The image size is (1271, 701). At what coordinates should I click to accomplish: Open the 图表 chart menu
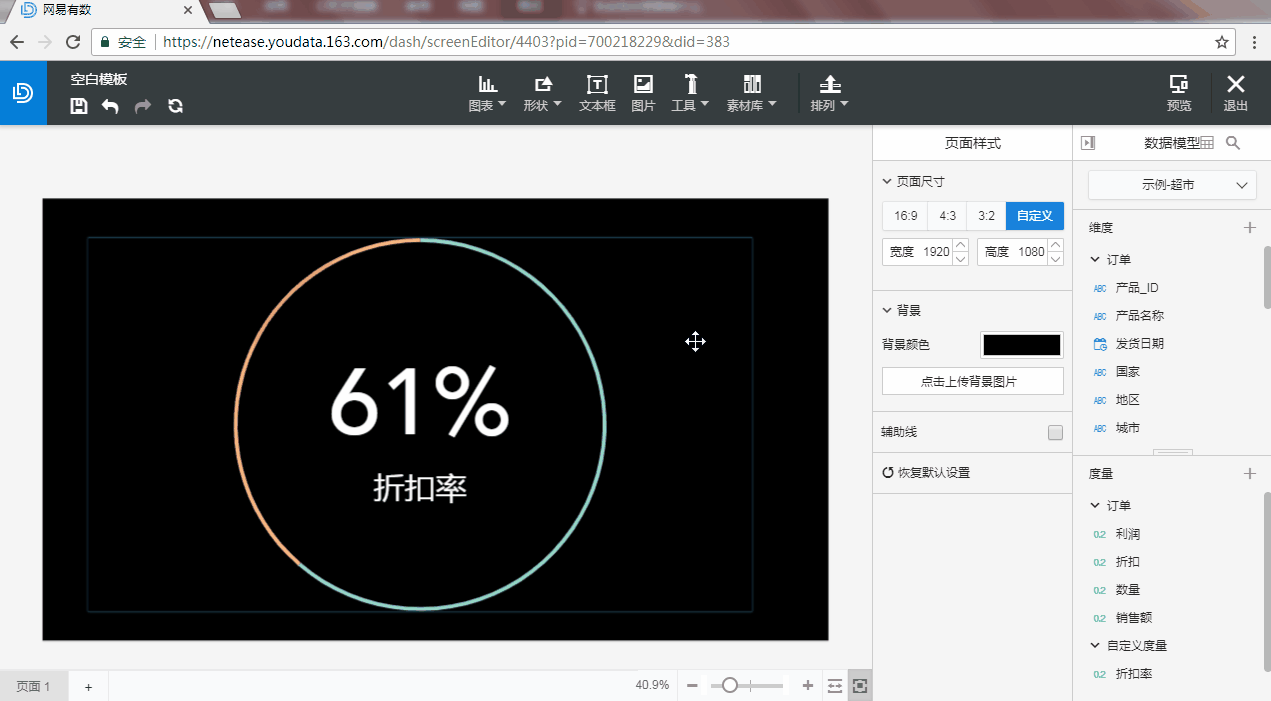[488, 93]
